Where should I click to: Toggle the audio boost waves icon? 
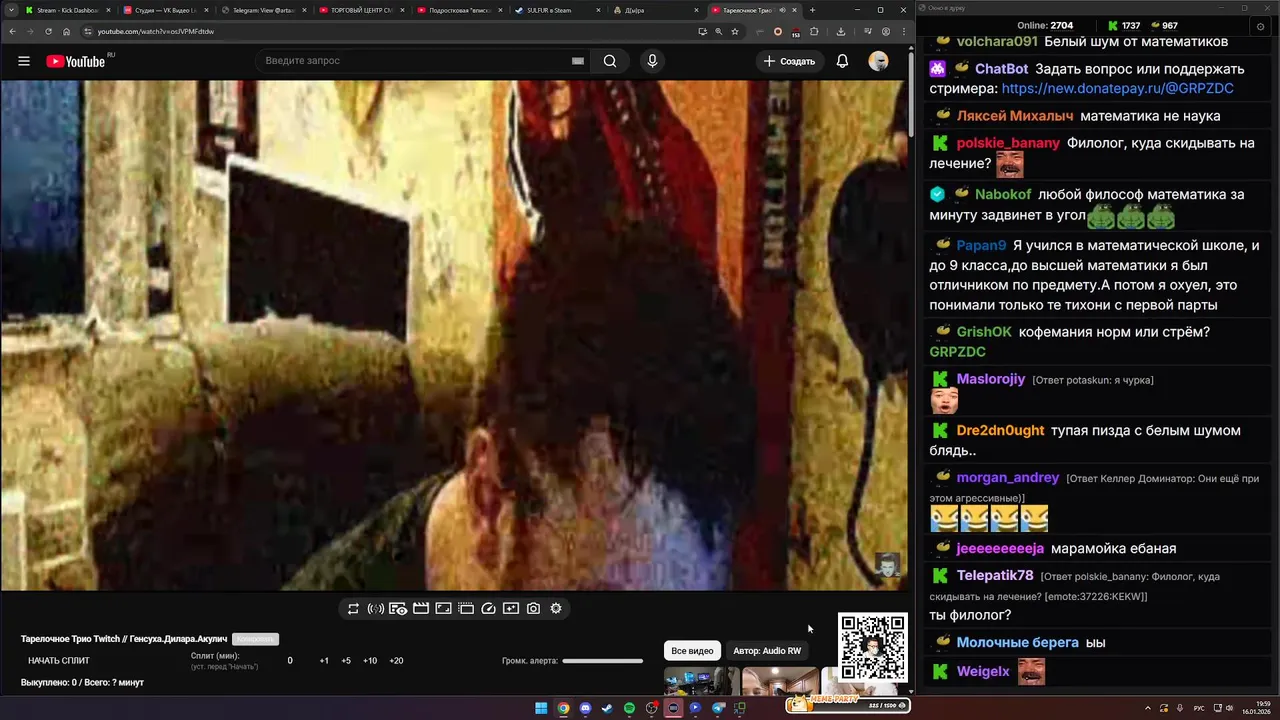tap(376, 608)
